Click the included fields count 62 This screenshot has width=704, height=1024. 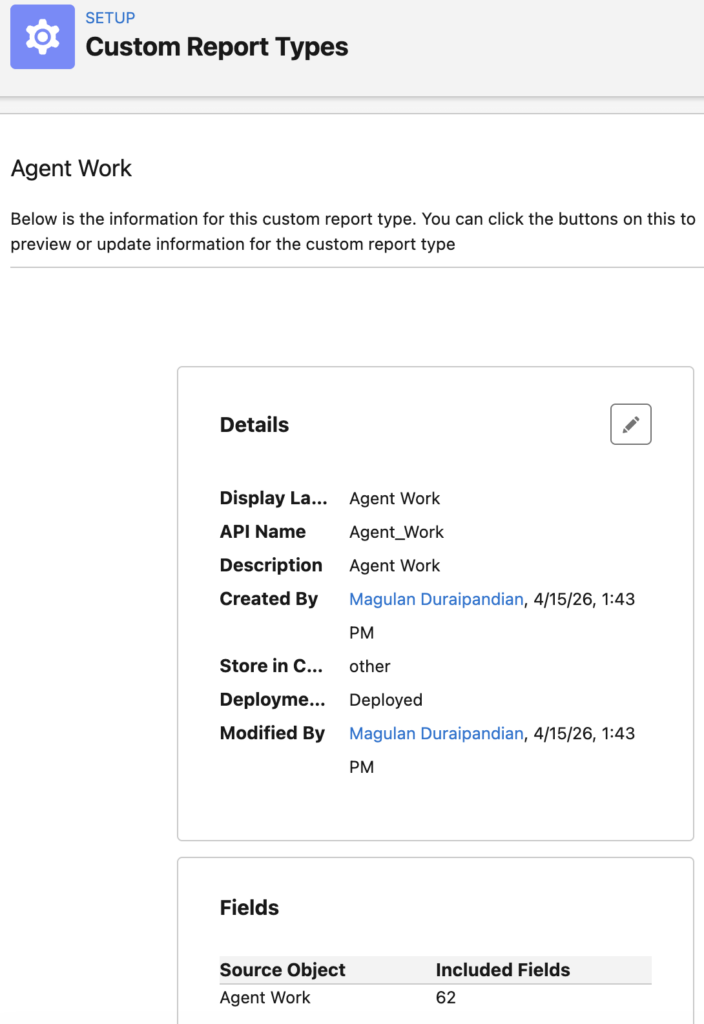(446, 997)
